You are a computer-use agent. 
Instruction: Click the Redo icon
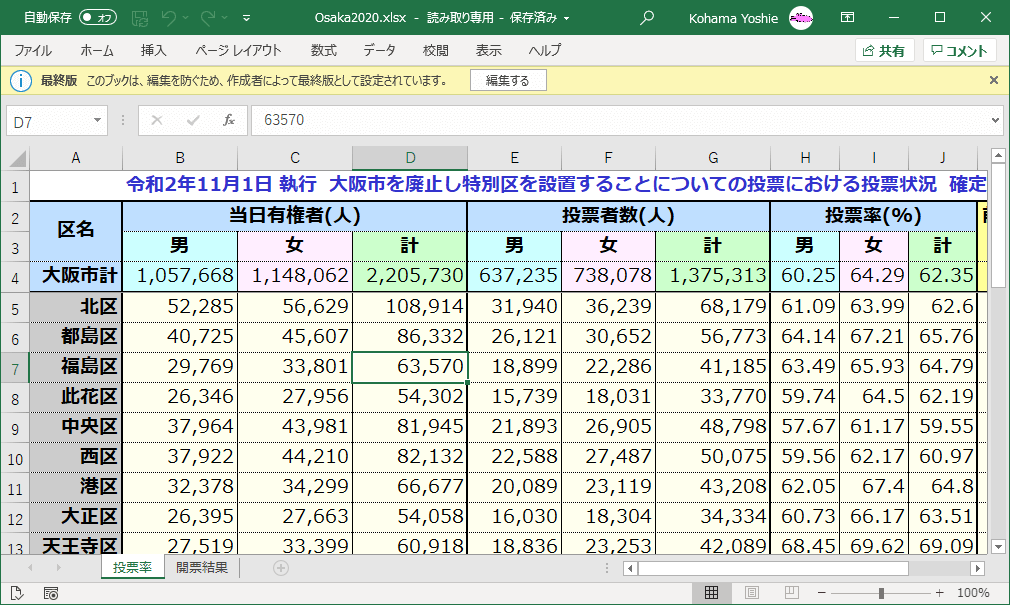point(208,17)
